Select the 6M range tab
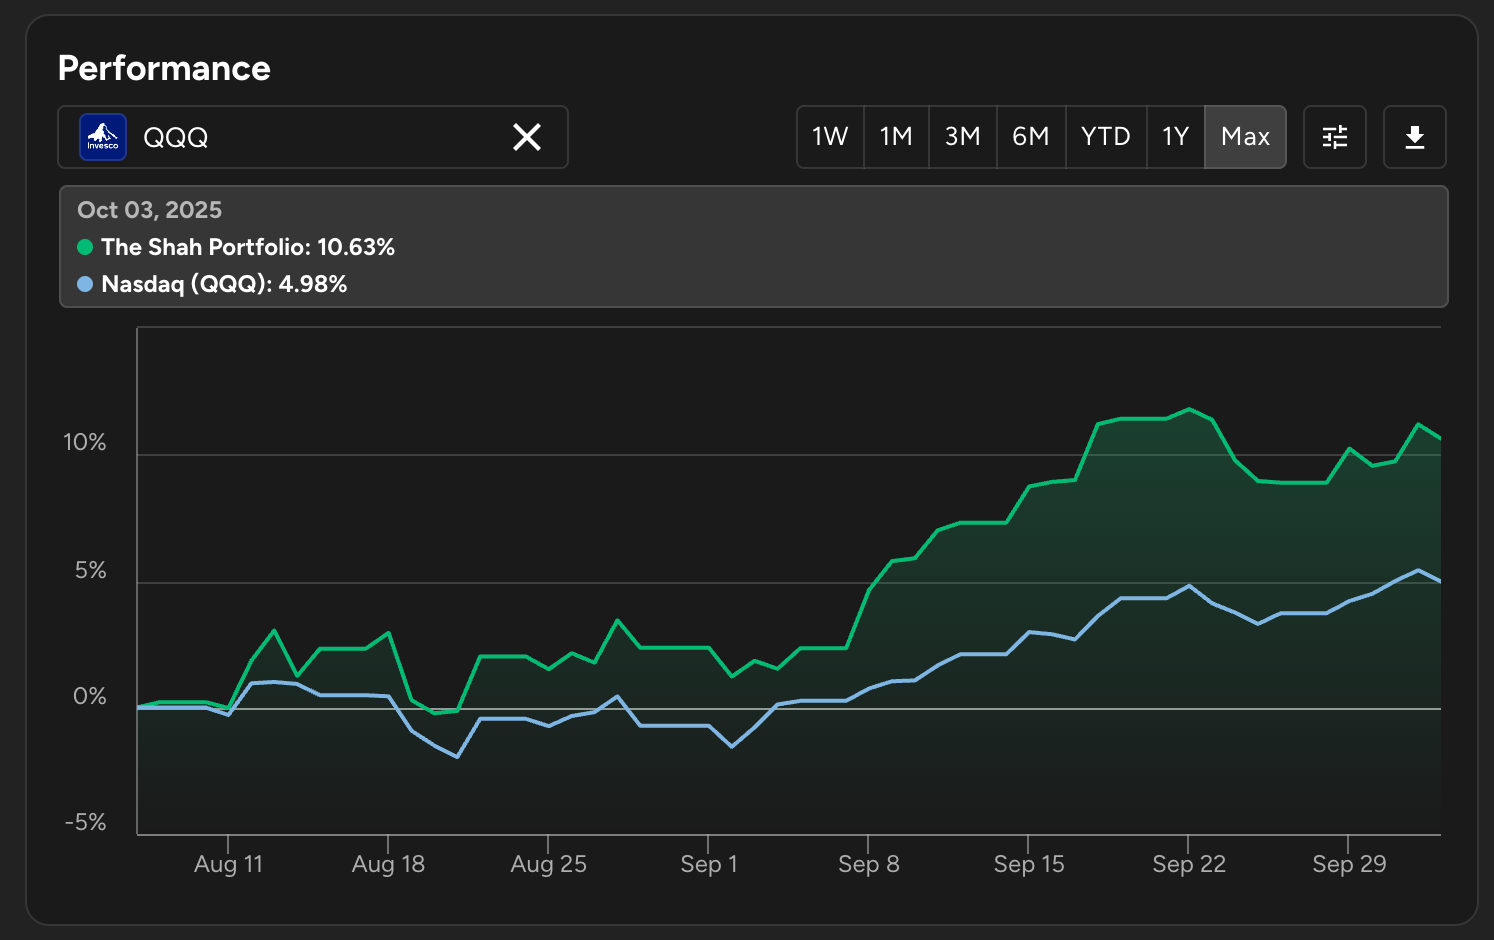This screenshot has width=1494, height=940. [x=1031, y=137]
